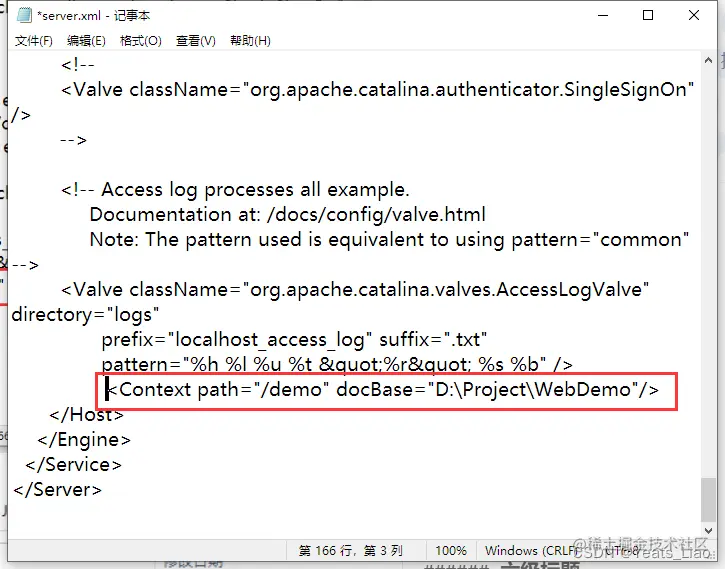Click the </Server> closing tag
The image size is (725, 569).
57,489
